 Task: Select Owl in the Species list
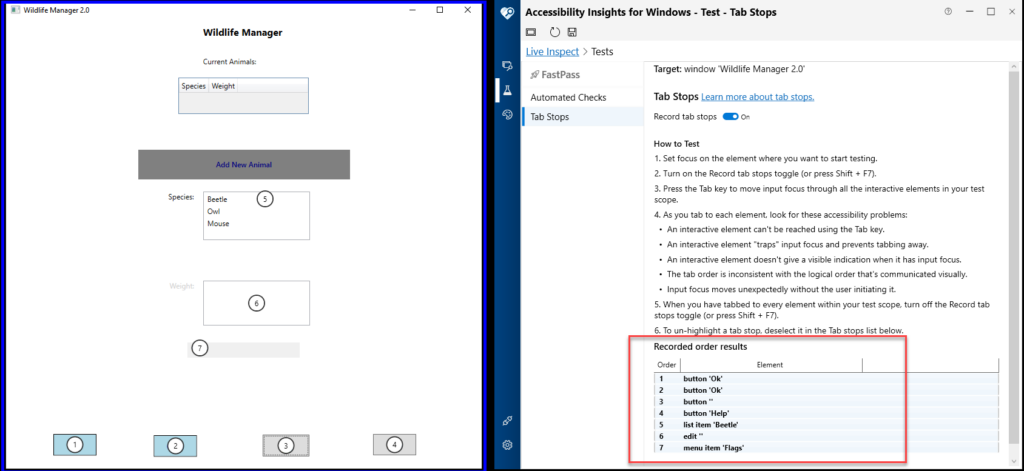click(x=214, y=212)
